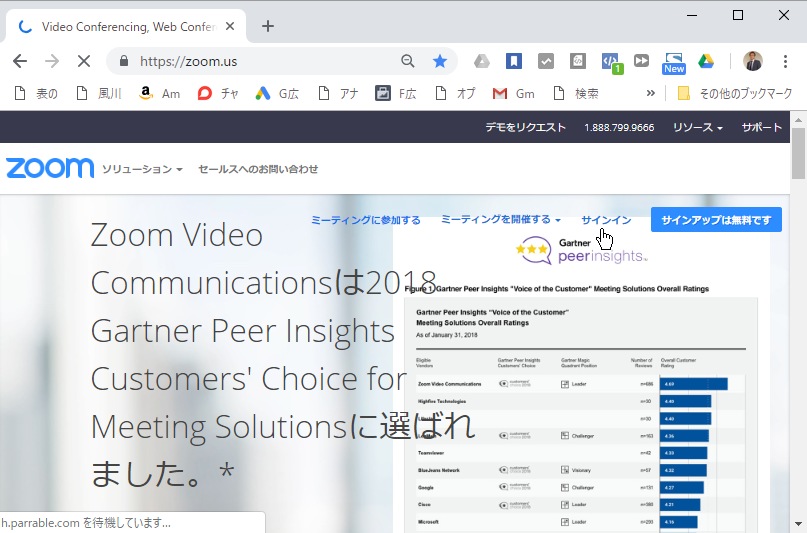The height and width of the screenshot is (533, 807).
Task: Show more bookmarks with the chevron
Action: tap(651, 93)
